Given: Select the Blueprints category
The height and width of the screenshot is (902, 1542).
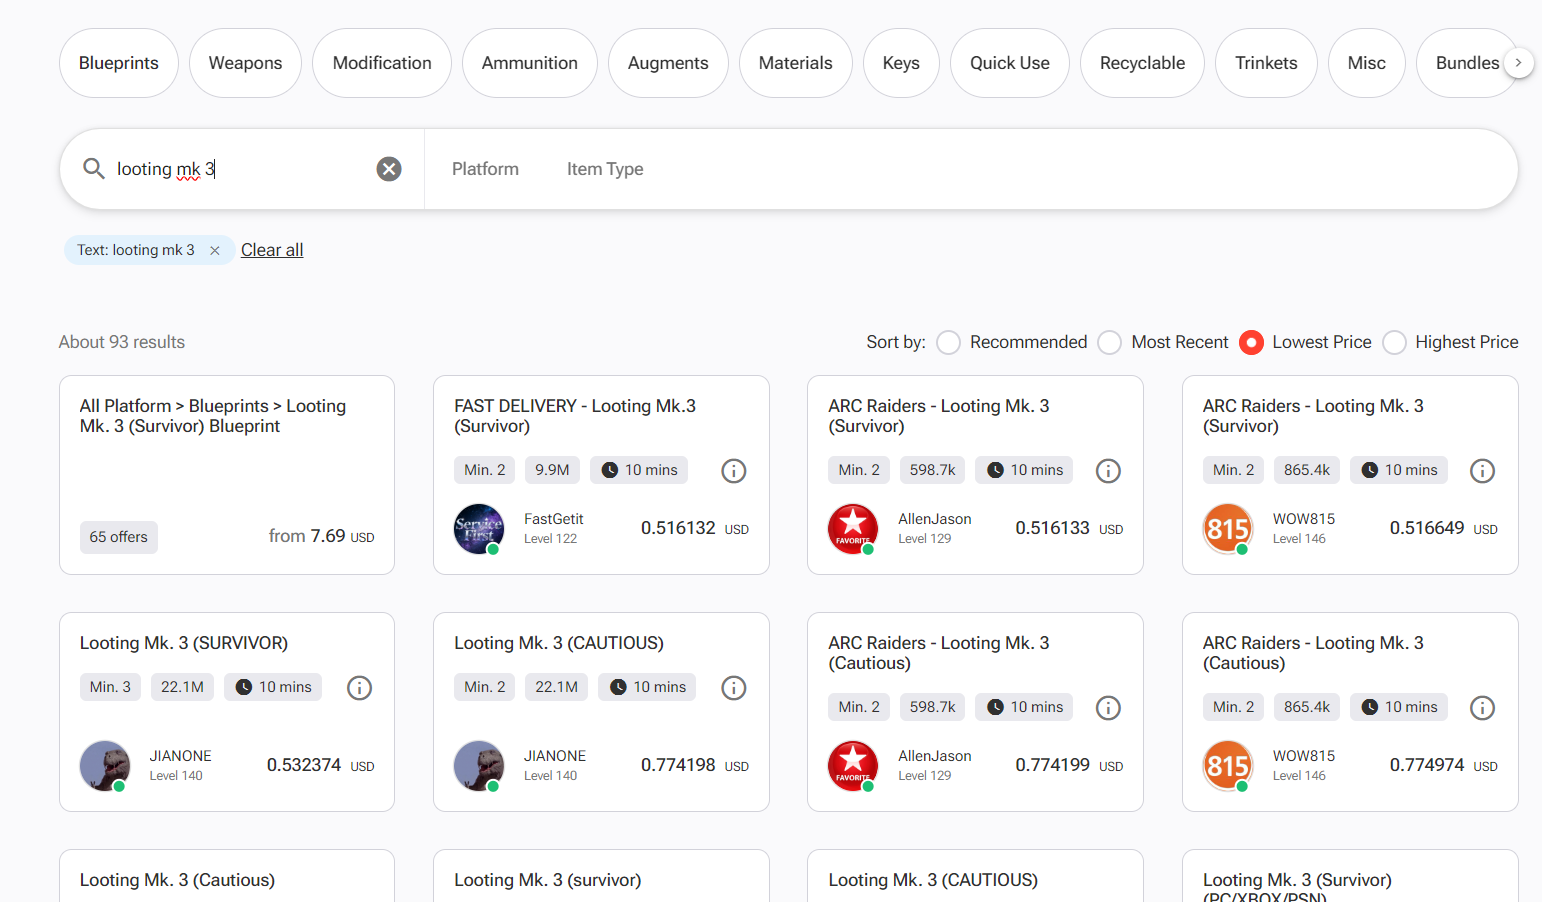Looking at the screenshot, I should click(119, 63).
